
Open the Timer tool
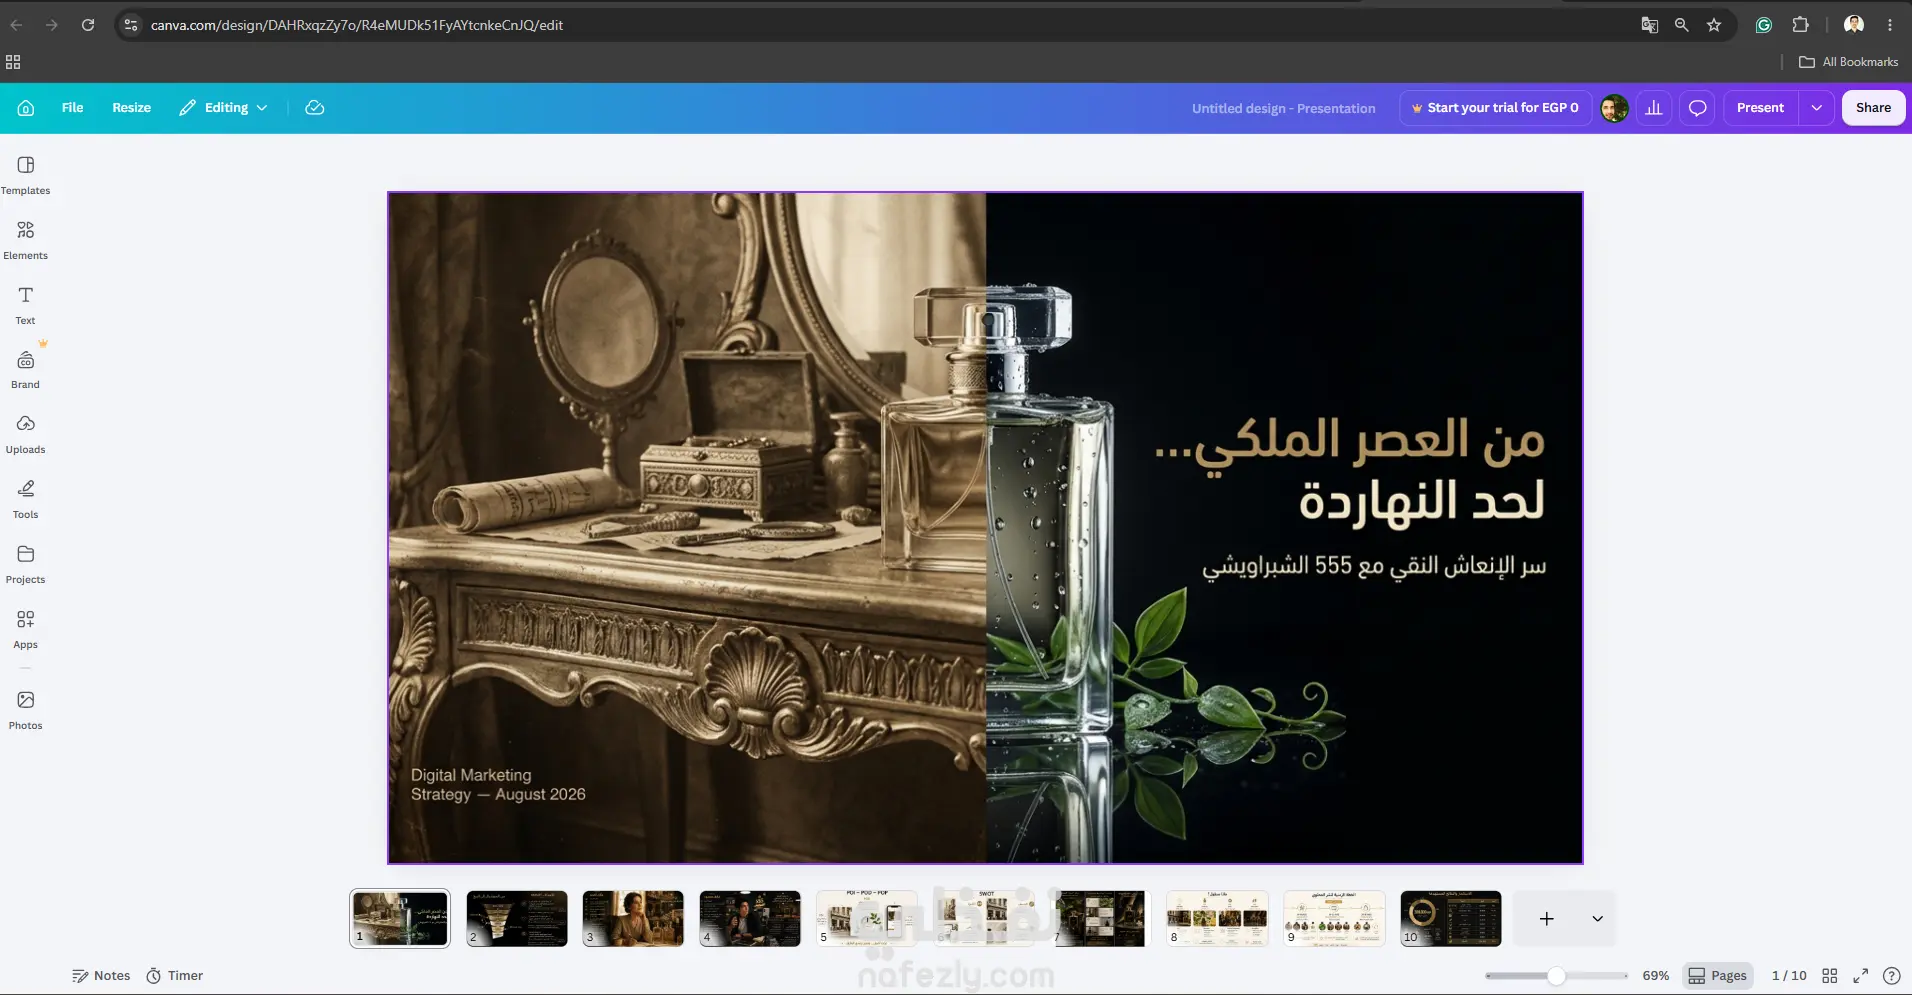pos(175,976)
